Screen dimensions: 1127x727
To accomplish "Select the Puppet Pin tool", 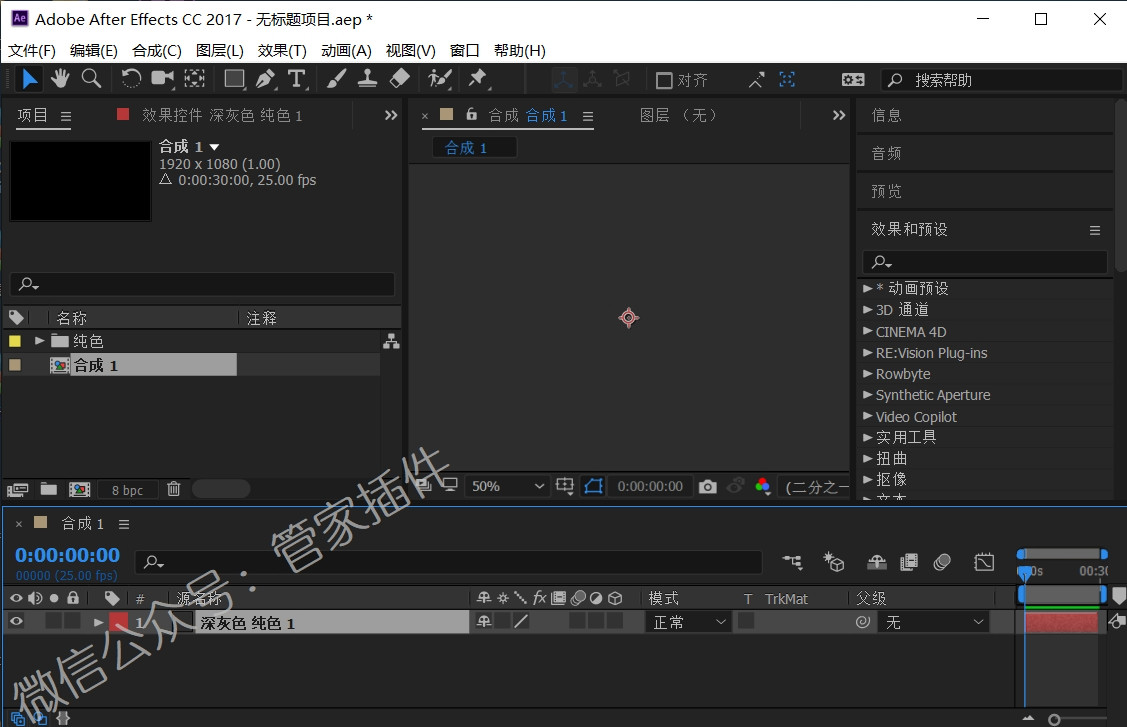I will point(477,78).
